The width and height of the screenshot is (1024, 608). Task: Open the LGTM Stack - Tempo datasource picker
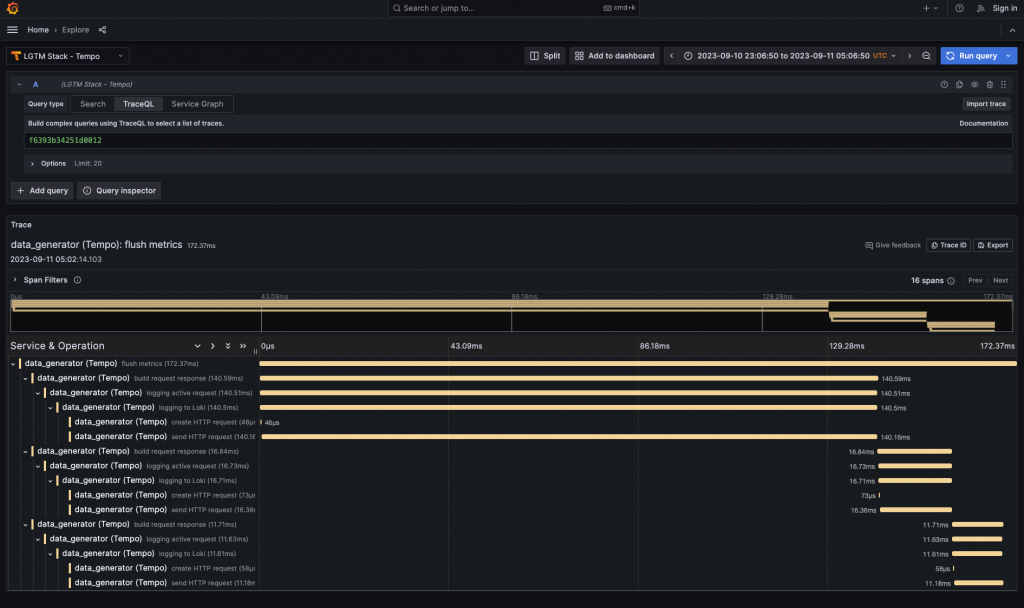tap(68, 56)
